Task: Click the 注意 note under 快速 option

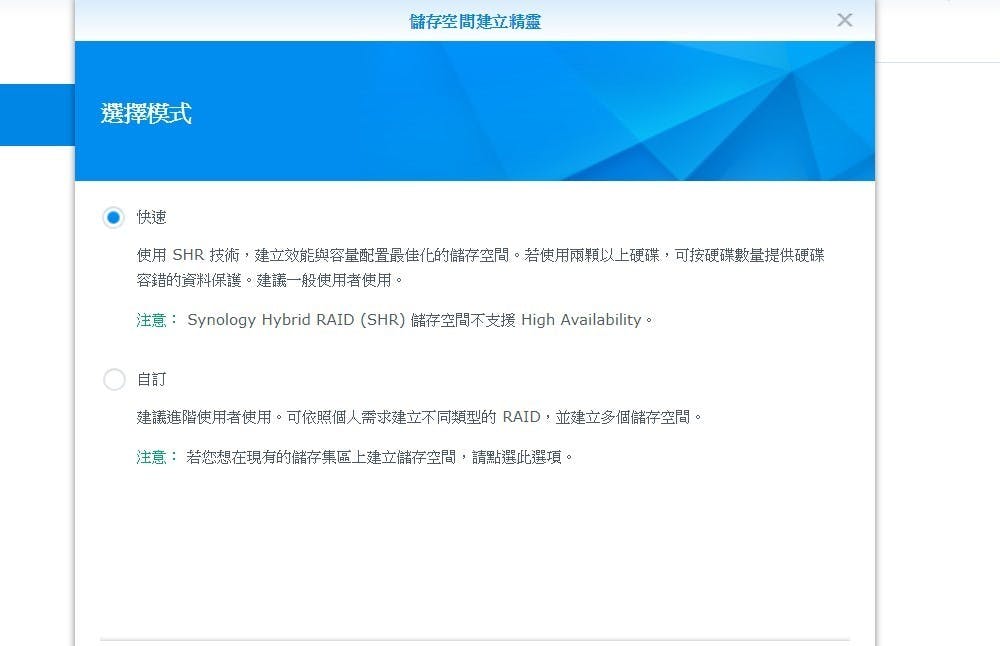Action: (x=151, y=320)
